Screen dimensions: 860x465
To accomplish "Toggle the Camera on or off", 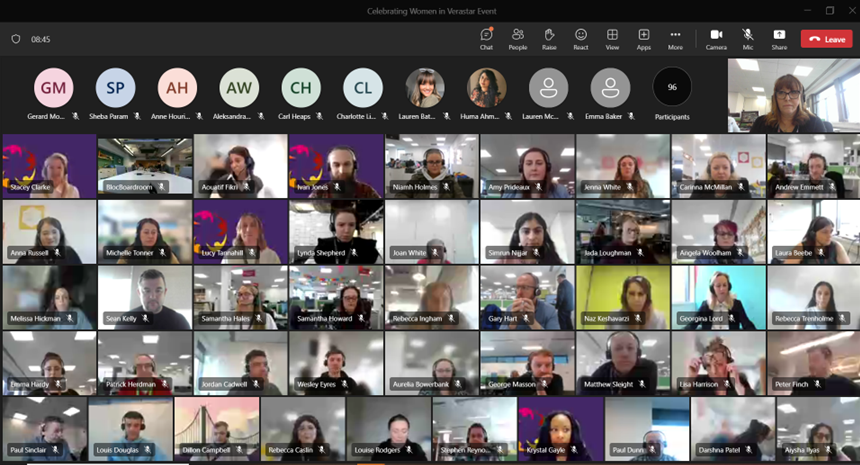I will point(716,39).
